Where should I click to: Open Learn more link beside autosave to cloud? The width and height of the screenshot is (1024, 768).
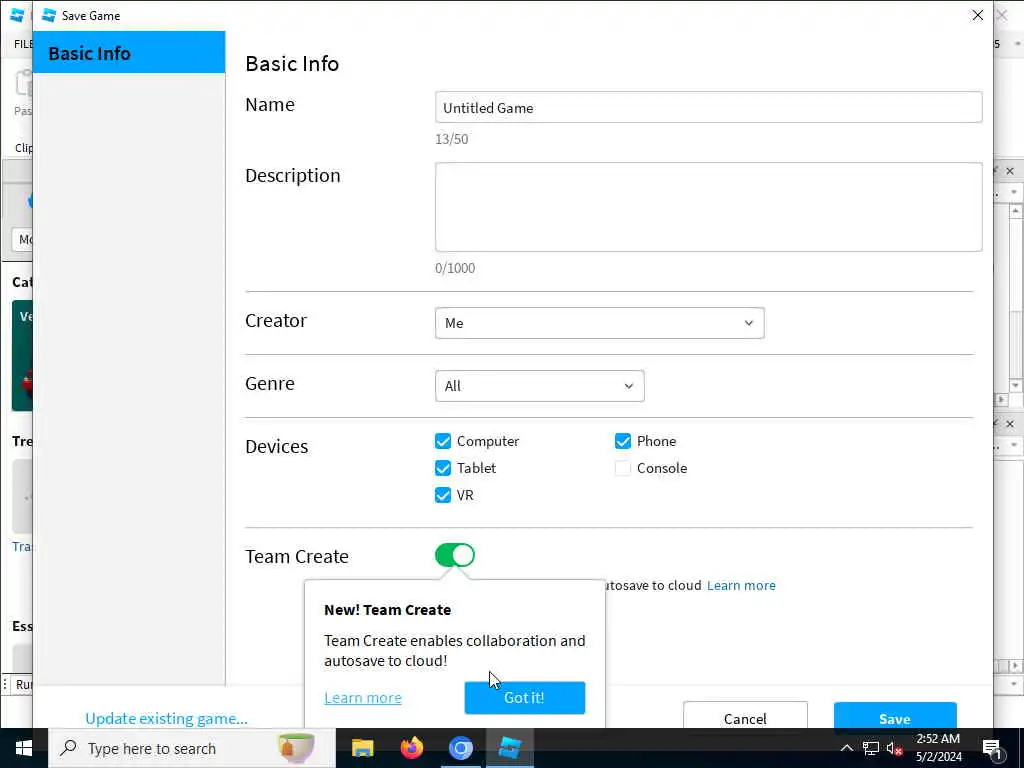pyautogui.click(x=741, y=585)
